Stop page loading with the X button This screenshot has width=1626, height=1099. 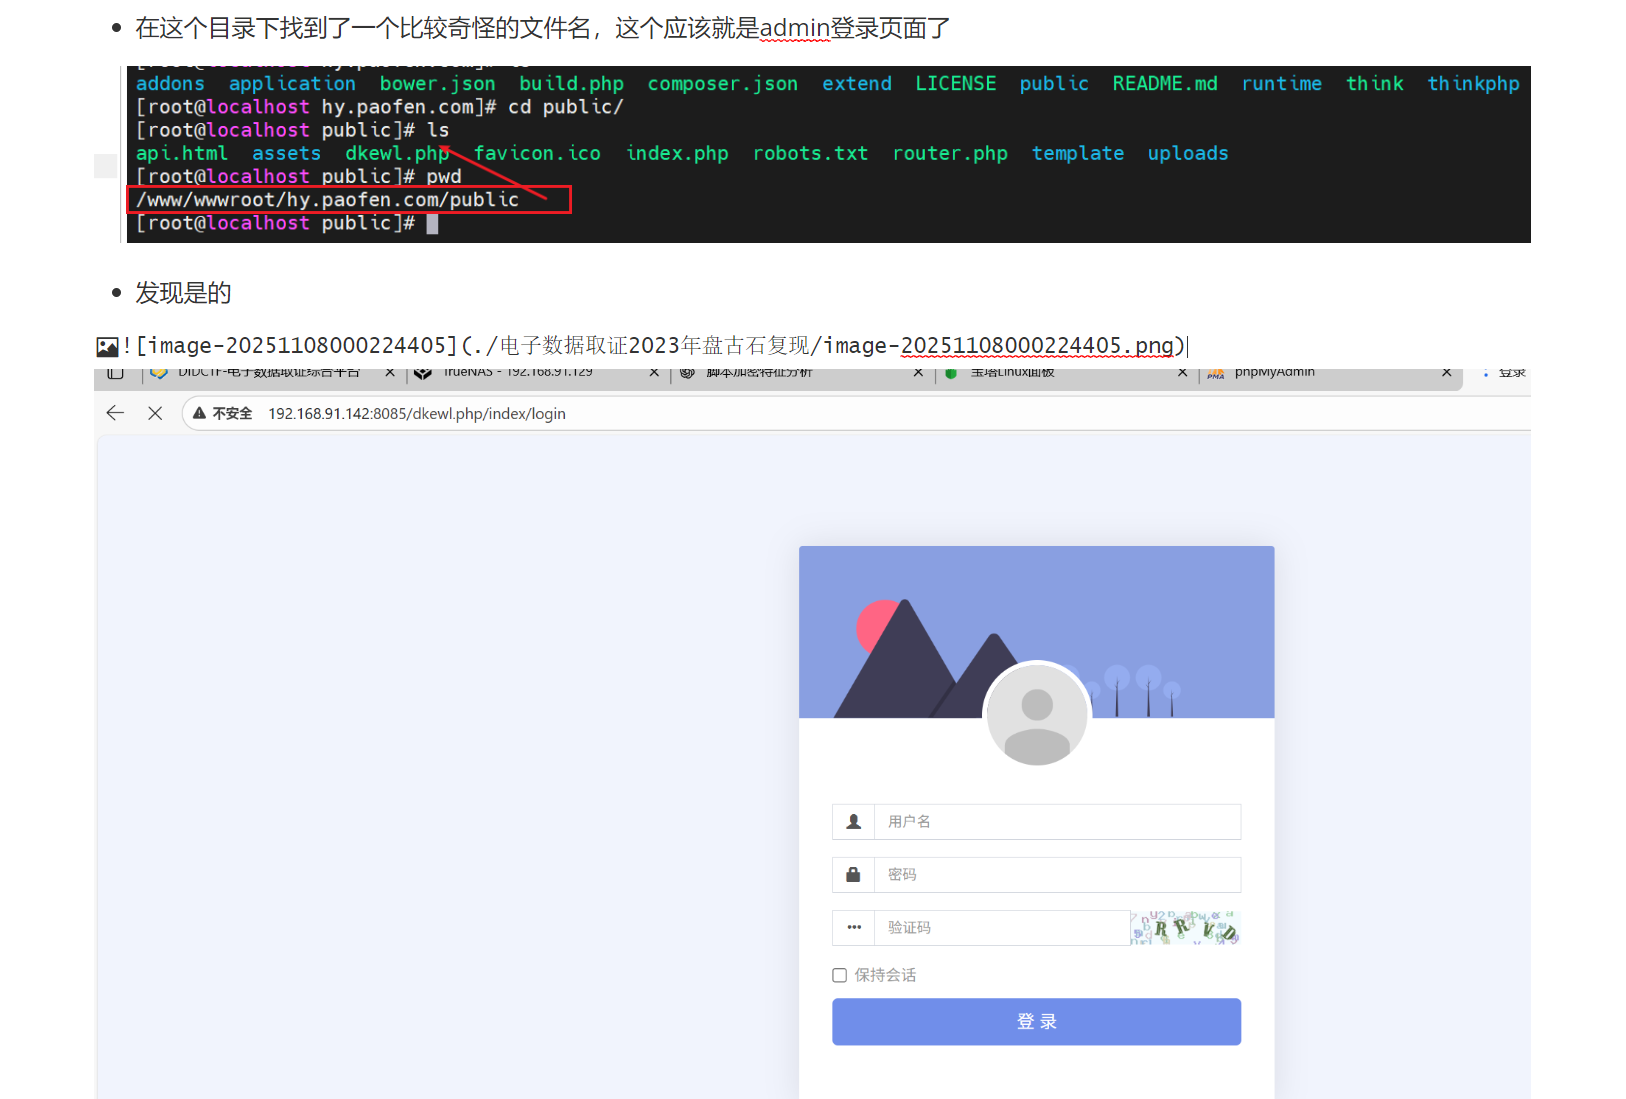pyautogui.click(x=155, y=413)
